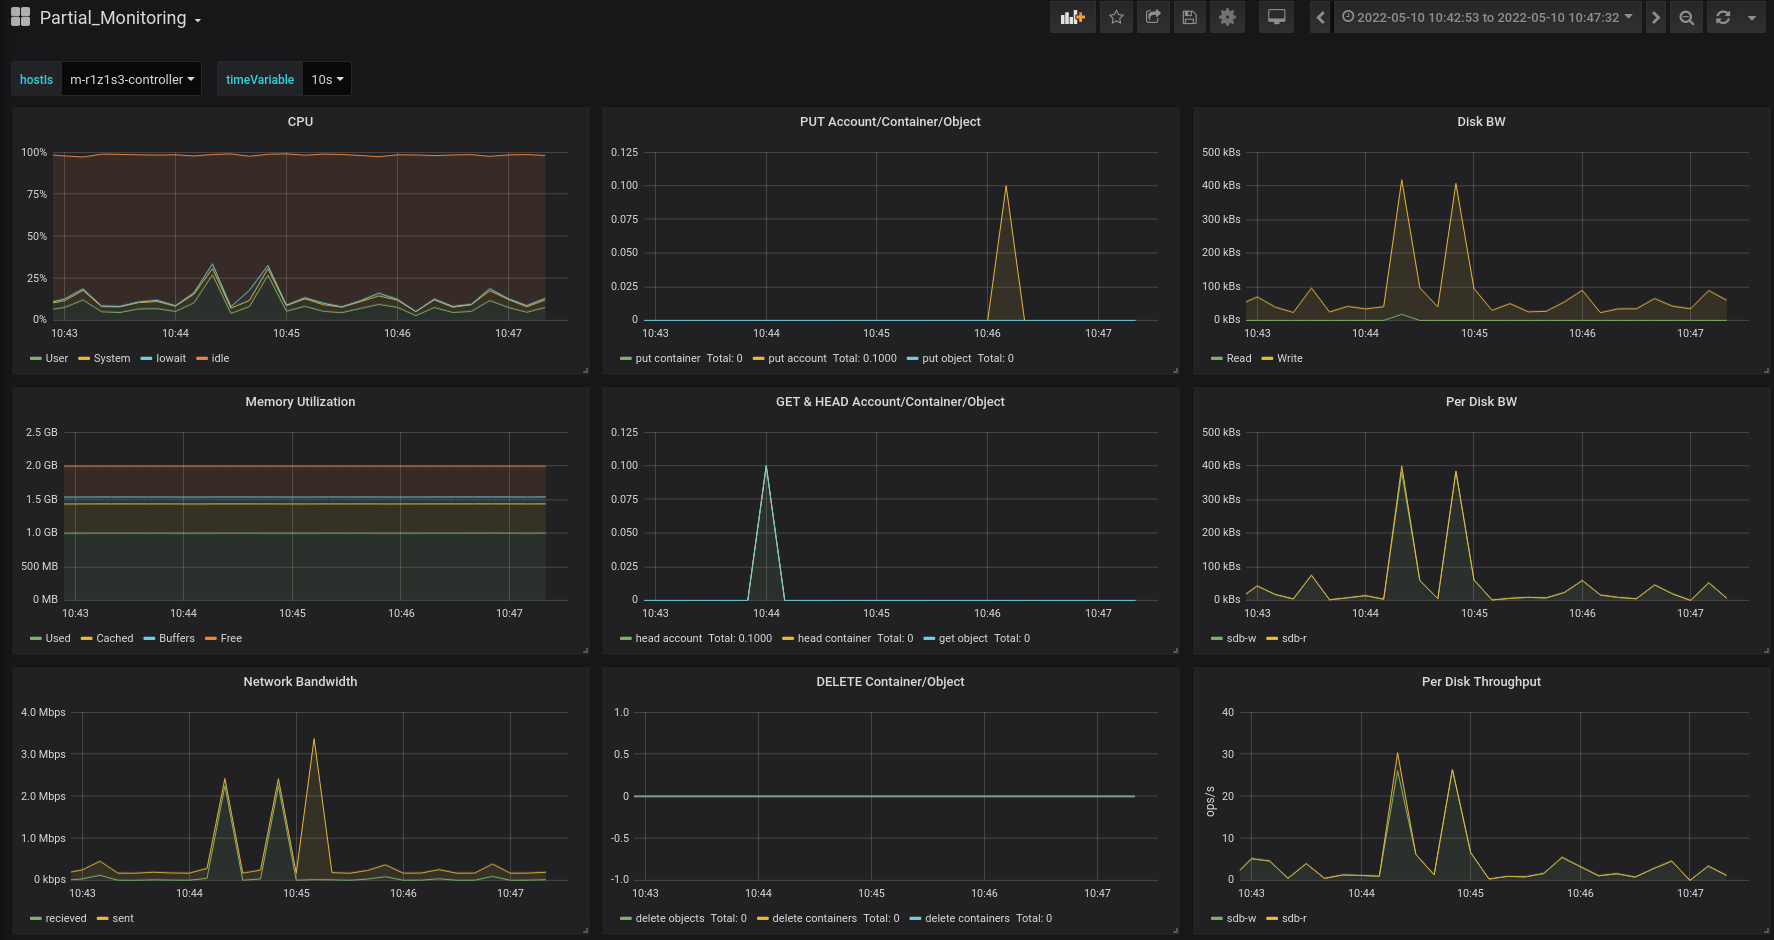Toggle Cached series in Memory legend
Image resolution: width=1774 pixels, height=940 pixels.
tap(114, 638)
